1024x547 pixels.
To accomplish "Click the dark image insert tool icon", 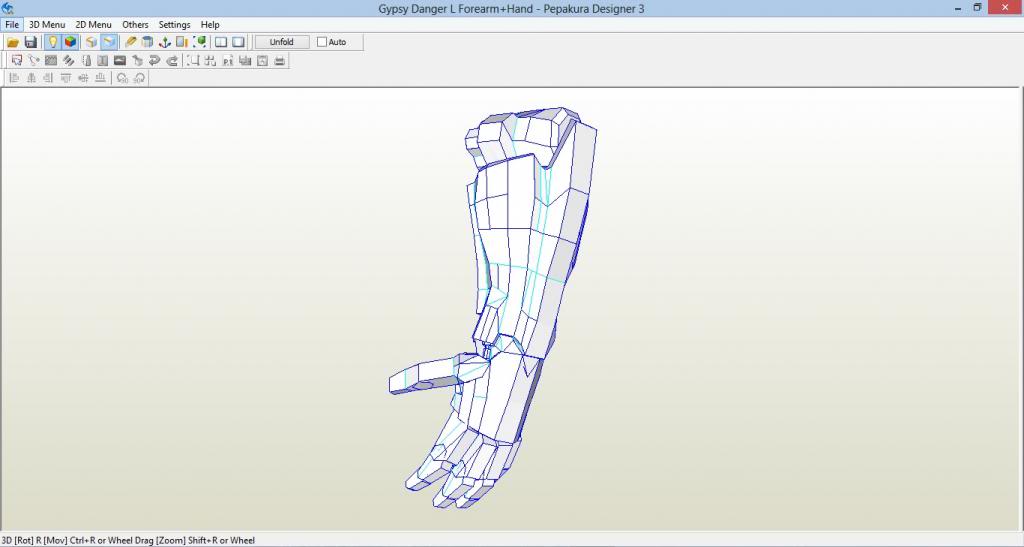I will pyautogui.click(x=120, y=61).
